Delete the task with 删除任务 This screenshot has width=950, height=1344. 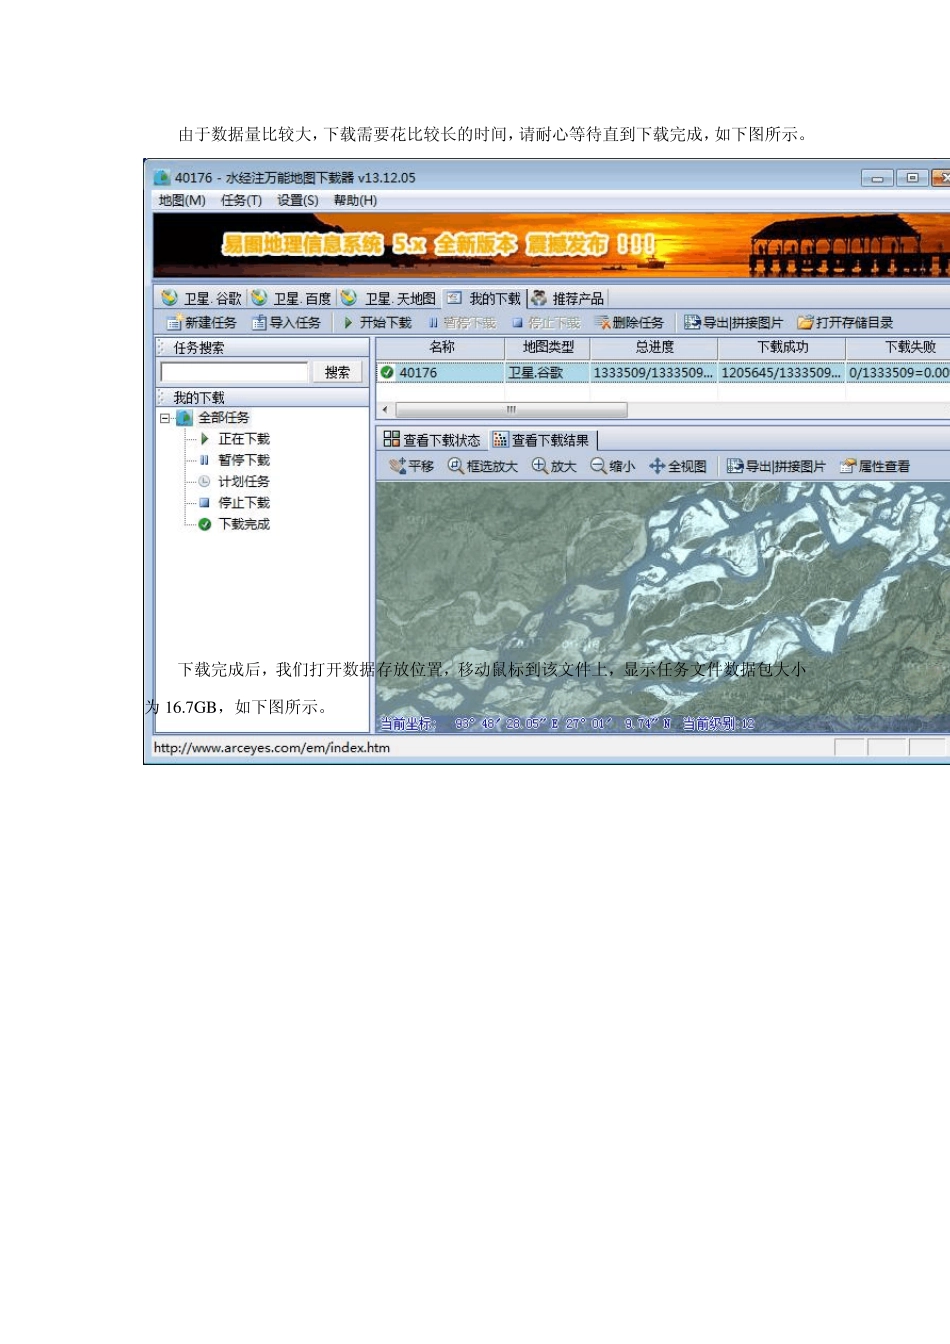630,322
